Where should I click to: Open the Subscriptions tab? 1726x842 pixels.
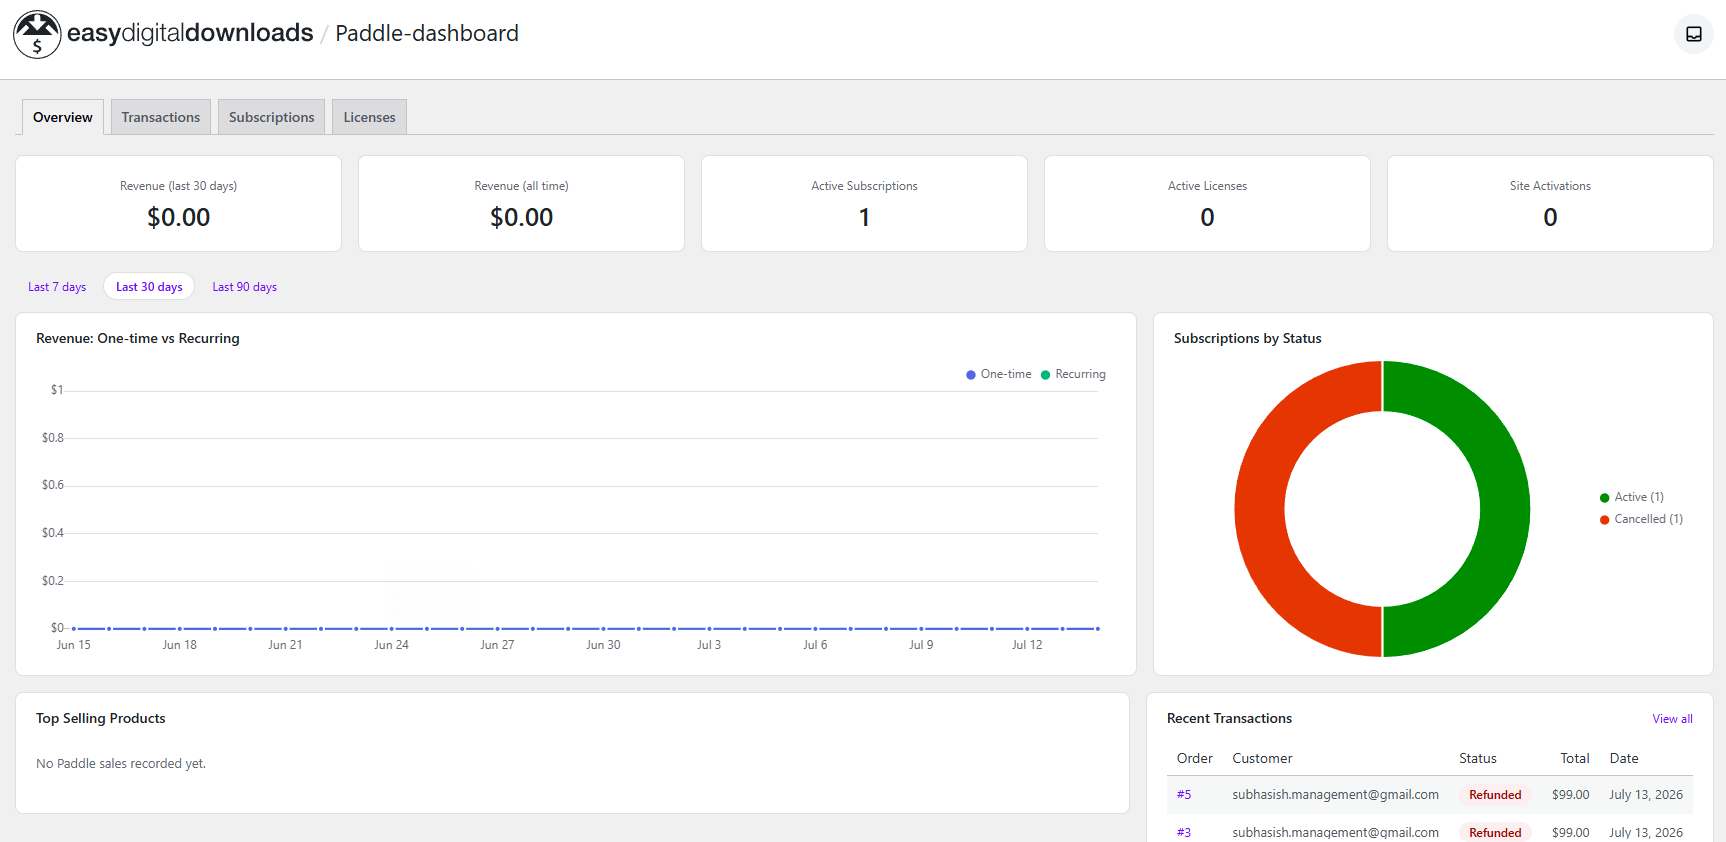pyautogui.click(x=272, y=117)
